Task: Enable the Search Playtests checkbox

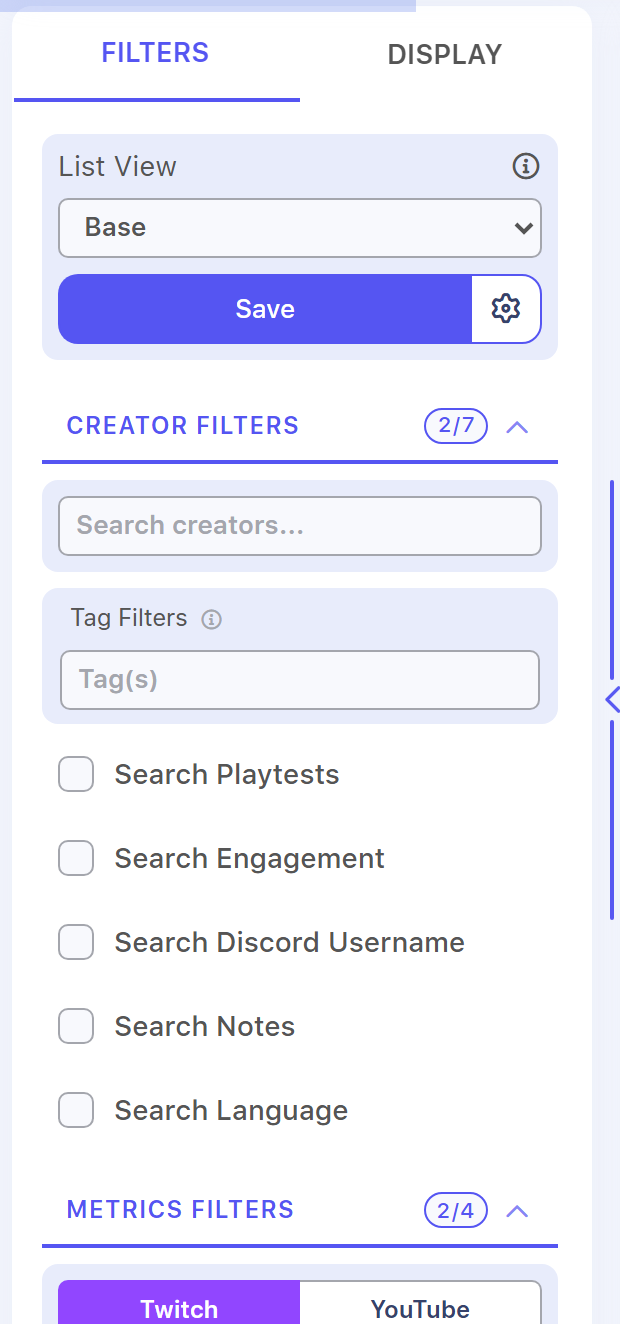Action: (x=76, y=774)
